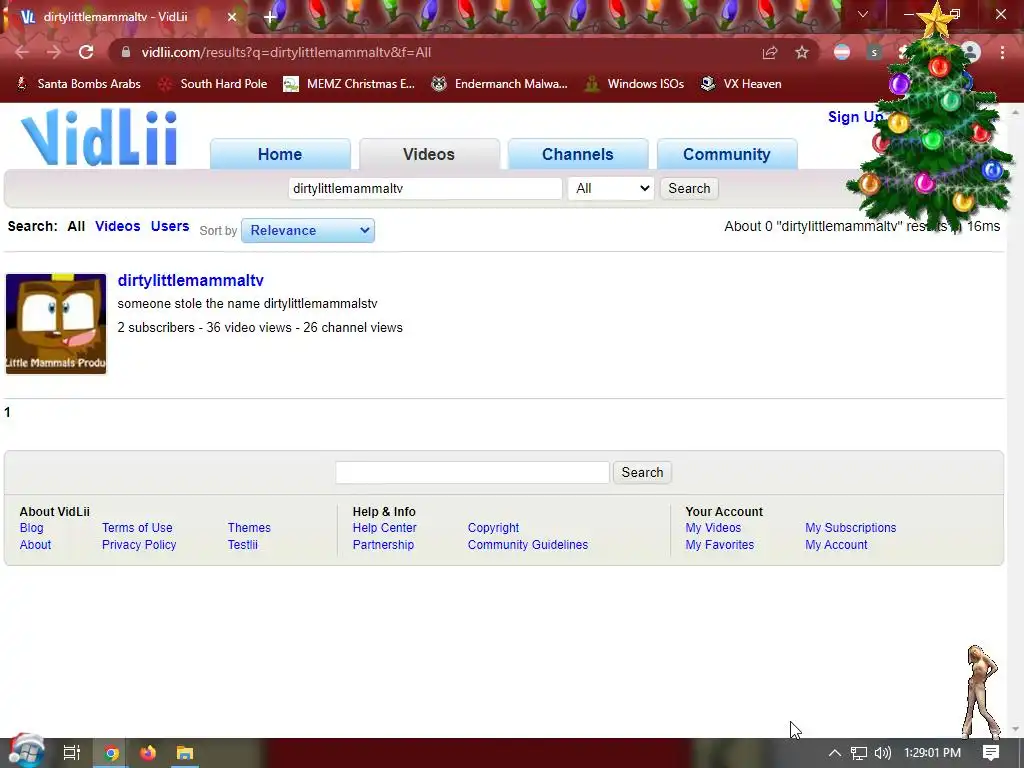The width and height of the screenshot is (1024, 768).
Task: Click the browser forward arrow
Action: (x=54, y=52)
